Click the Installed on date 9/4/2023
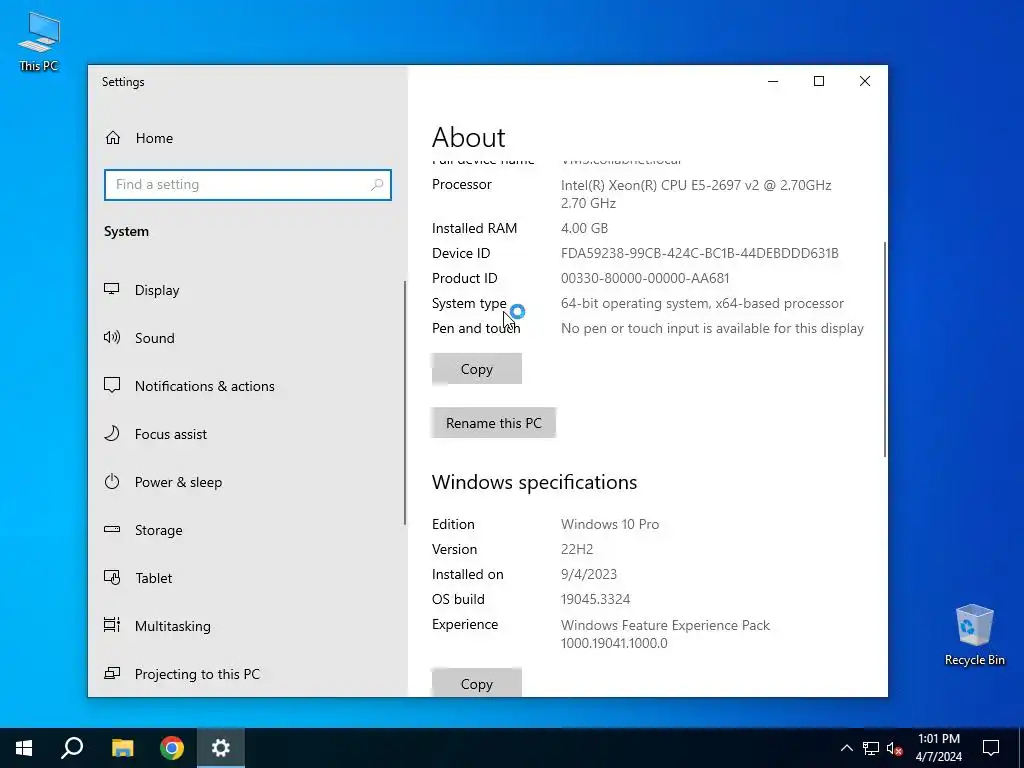This screenshot has height=768, width=1024. (588, 575)
